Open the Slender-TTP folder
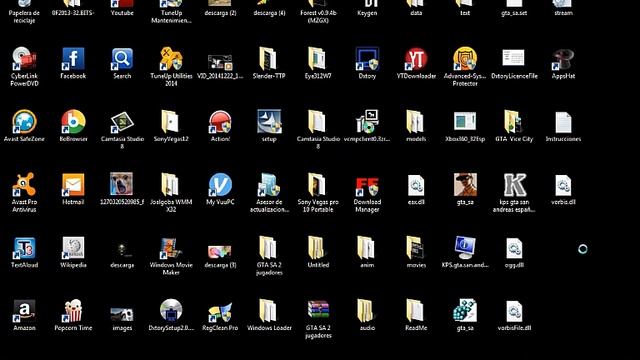The image size is (640, 360). coord(268,59)
